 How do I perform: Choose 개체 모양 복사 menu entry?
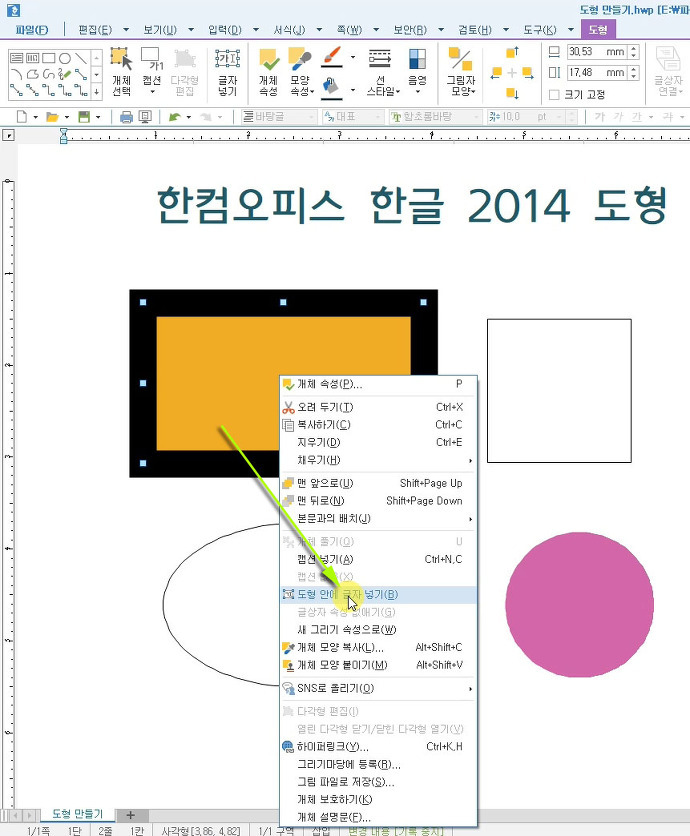tap(378, 647)
